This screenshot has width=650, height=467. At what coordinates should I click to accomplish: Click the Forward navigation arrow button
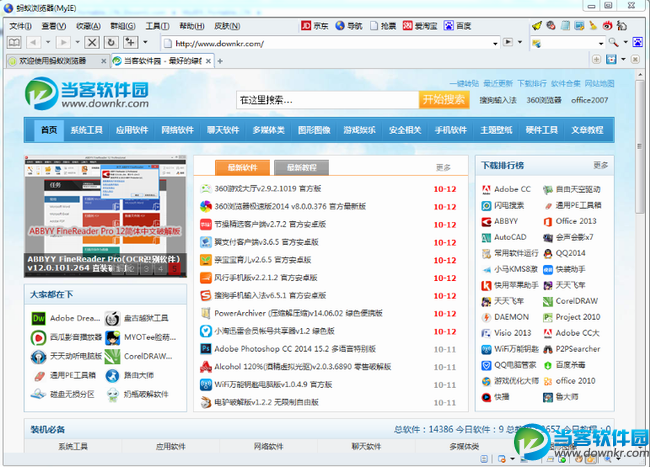[x=63, y=42]
